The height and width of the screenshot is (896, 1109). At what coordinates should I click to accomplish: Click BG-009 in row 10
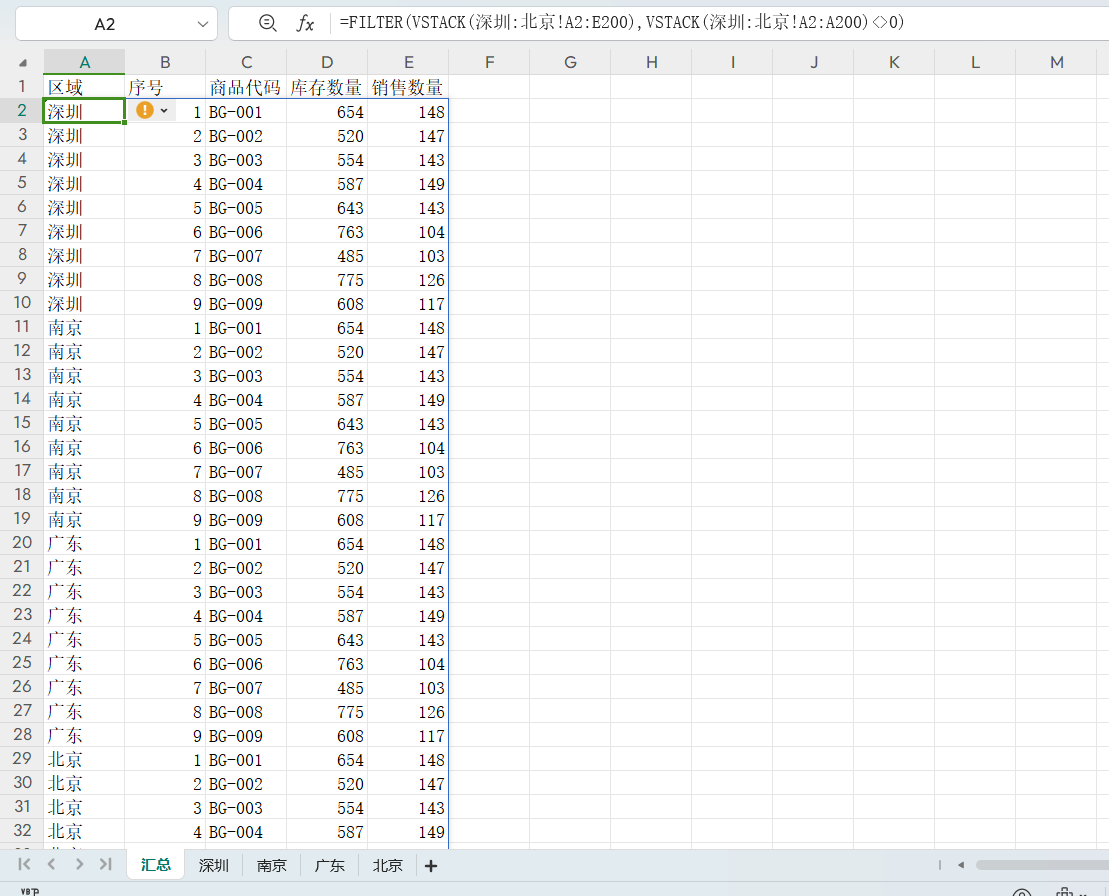click(x=246, y=304)
